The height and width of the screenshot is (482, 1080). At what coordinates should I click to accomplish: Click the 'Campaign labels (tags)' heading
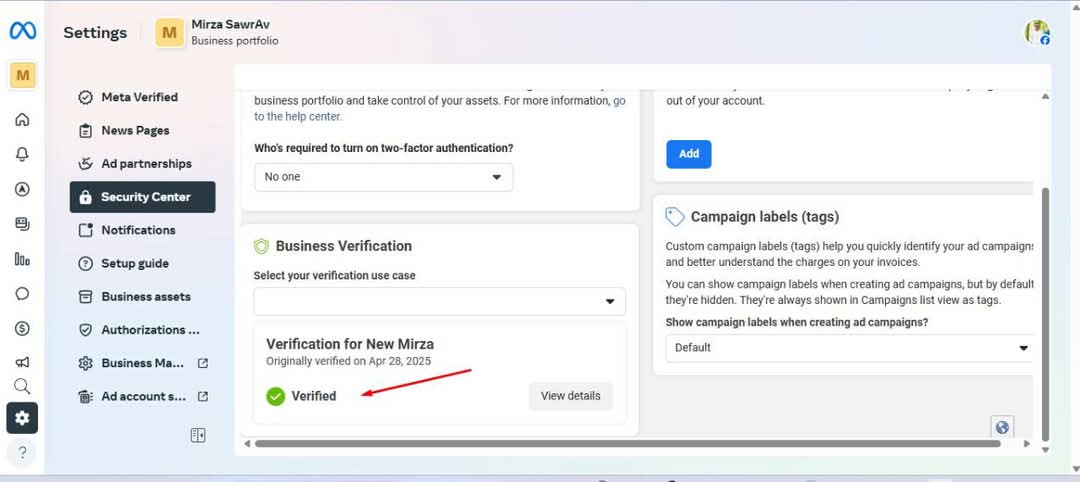(x=765, y=217)
